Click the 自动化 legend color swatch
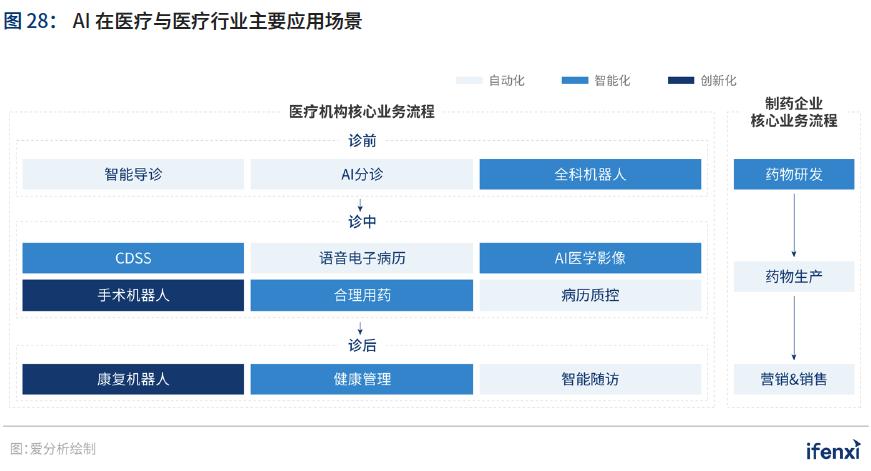This screenshot has width=871, height=471. pos(469,81)
